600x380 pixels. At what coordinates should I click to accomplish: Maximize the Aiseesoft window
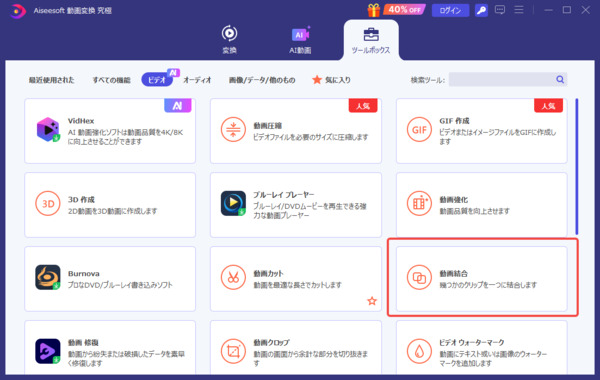(x=567, y=10)
